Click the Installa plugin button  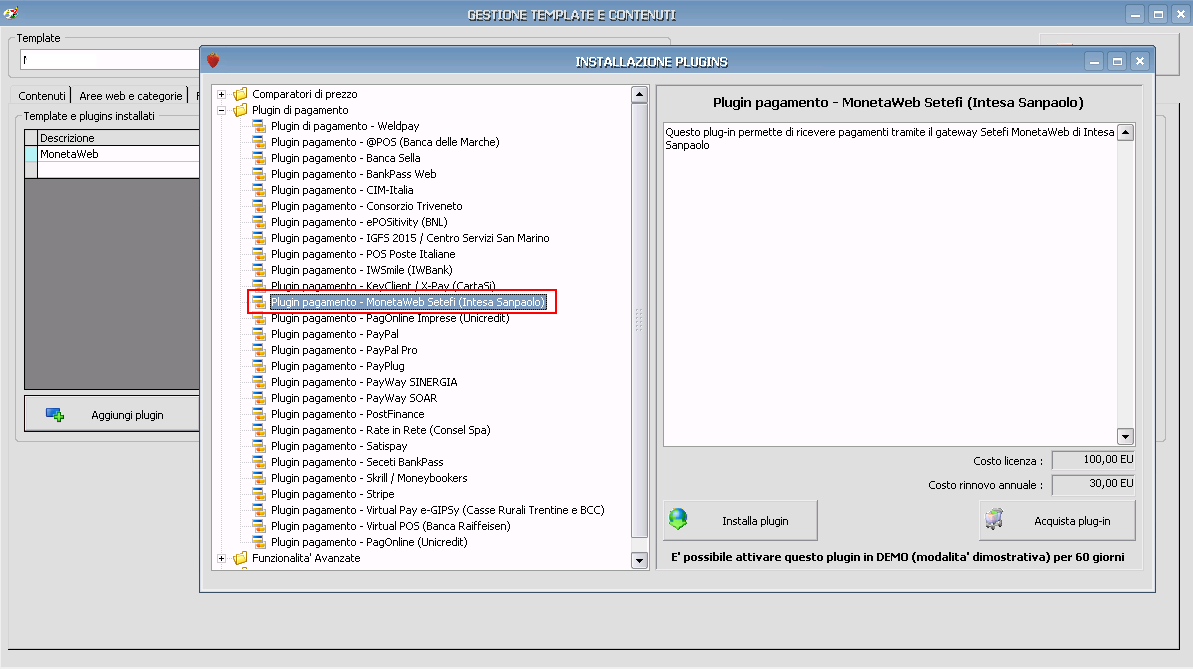pos(740,521)
